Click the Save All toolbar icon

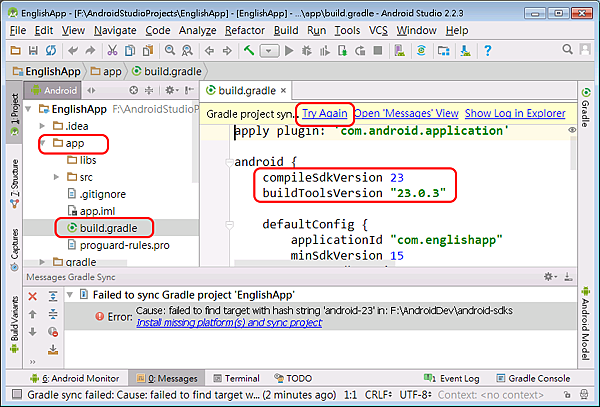33,50
